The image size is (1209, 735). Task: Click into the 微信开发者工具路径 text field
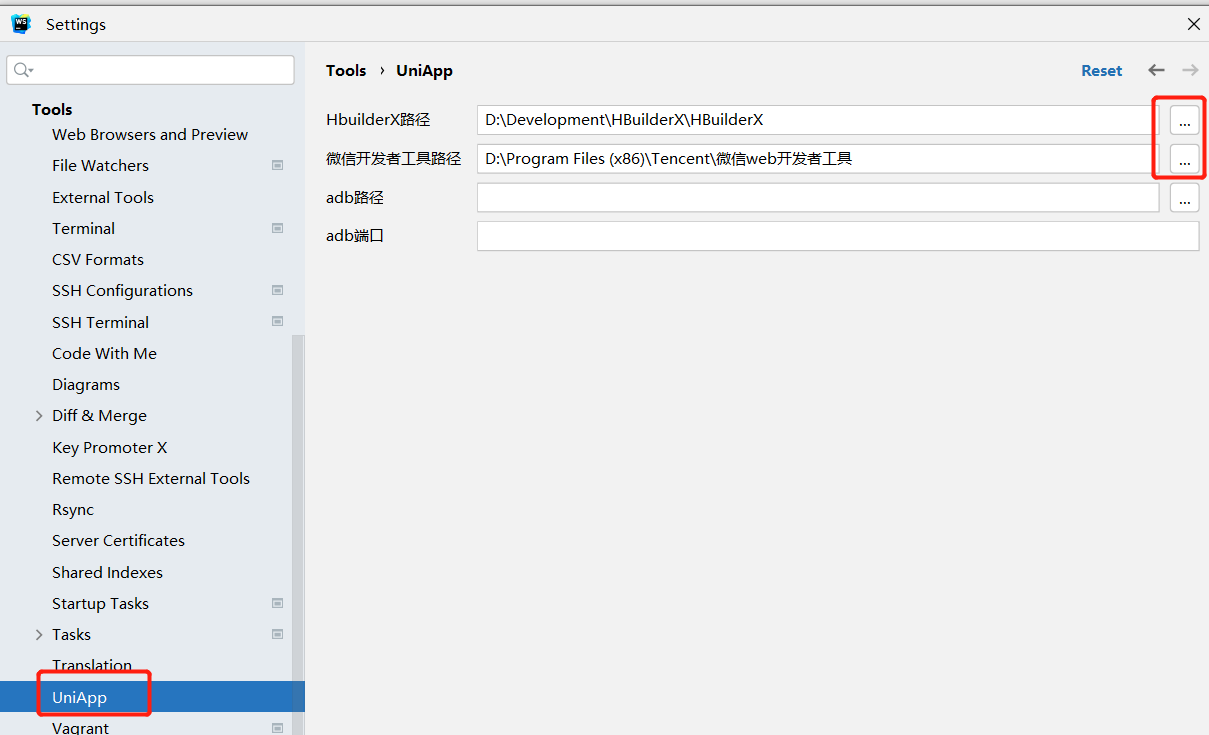coord(817,158)
